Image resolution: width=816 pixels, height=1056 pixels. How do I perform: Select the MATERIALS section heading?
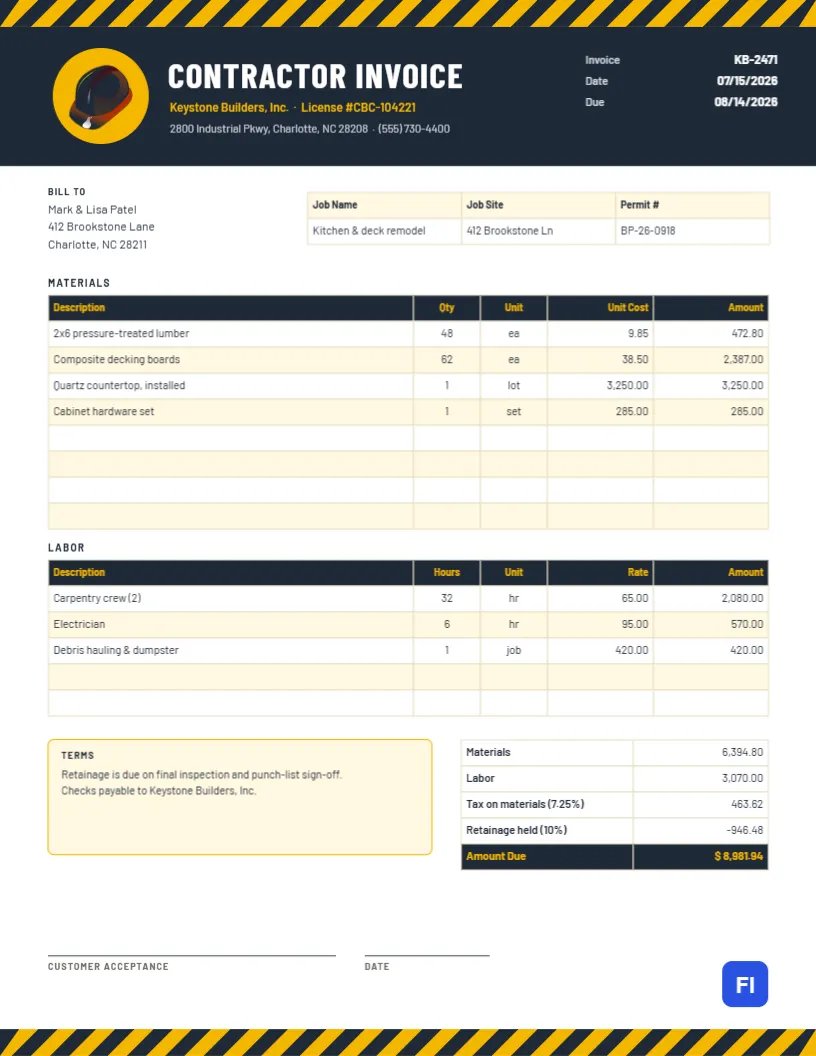tap(79, 283)
